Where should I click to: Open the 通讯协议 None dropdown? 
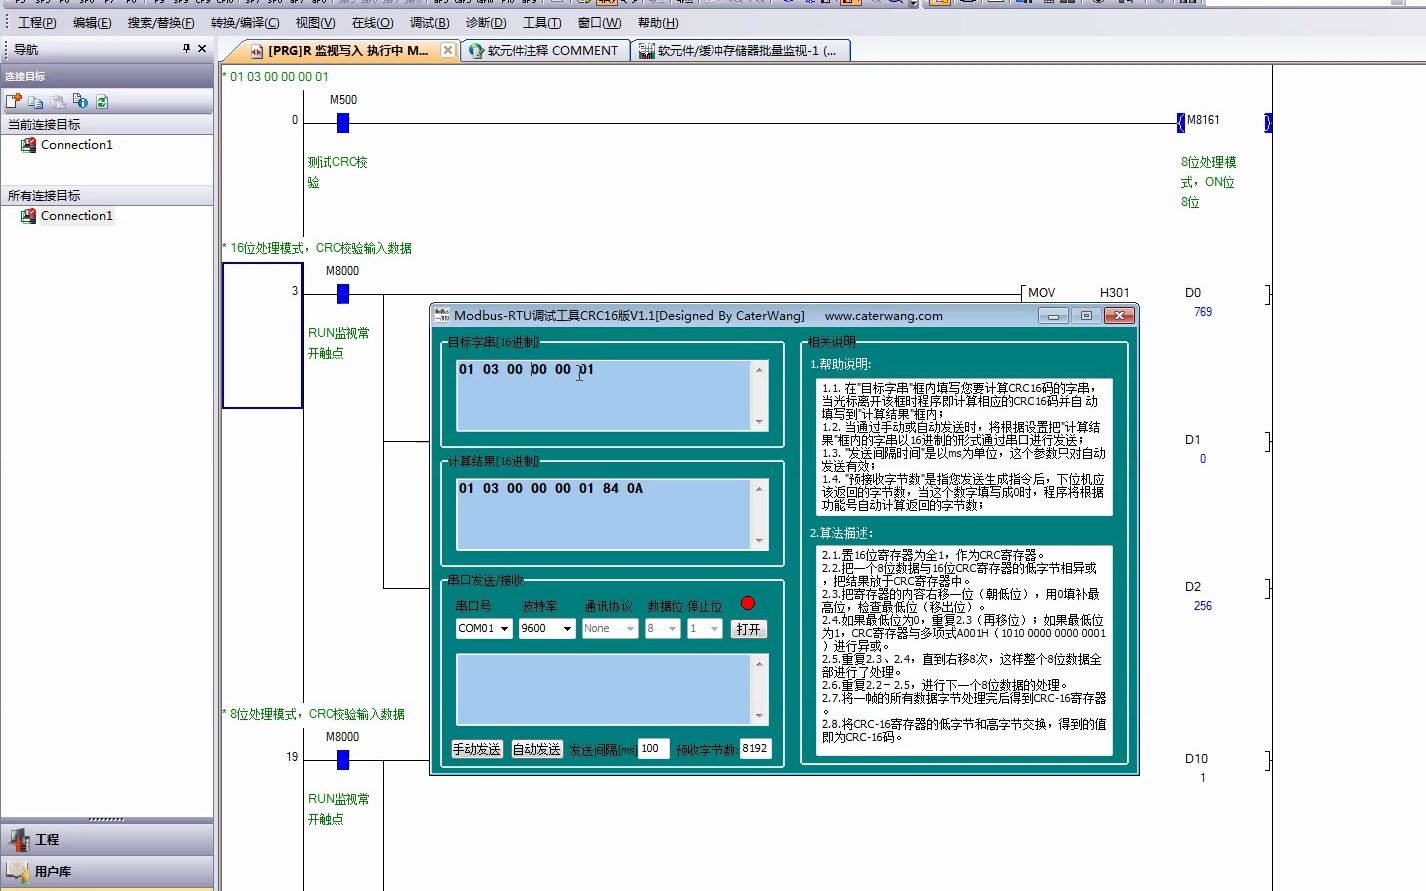click(x=630, y=629)
